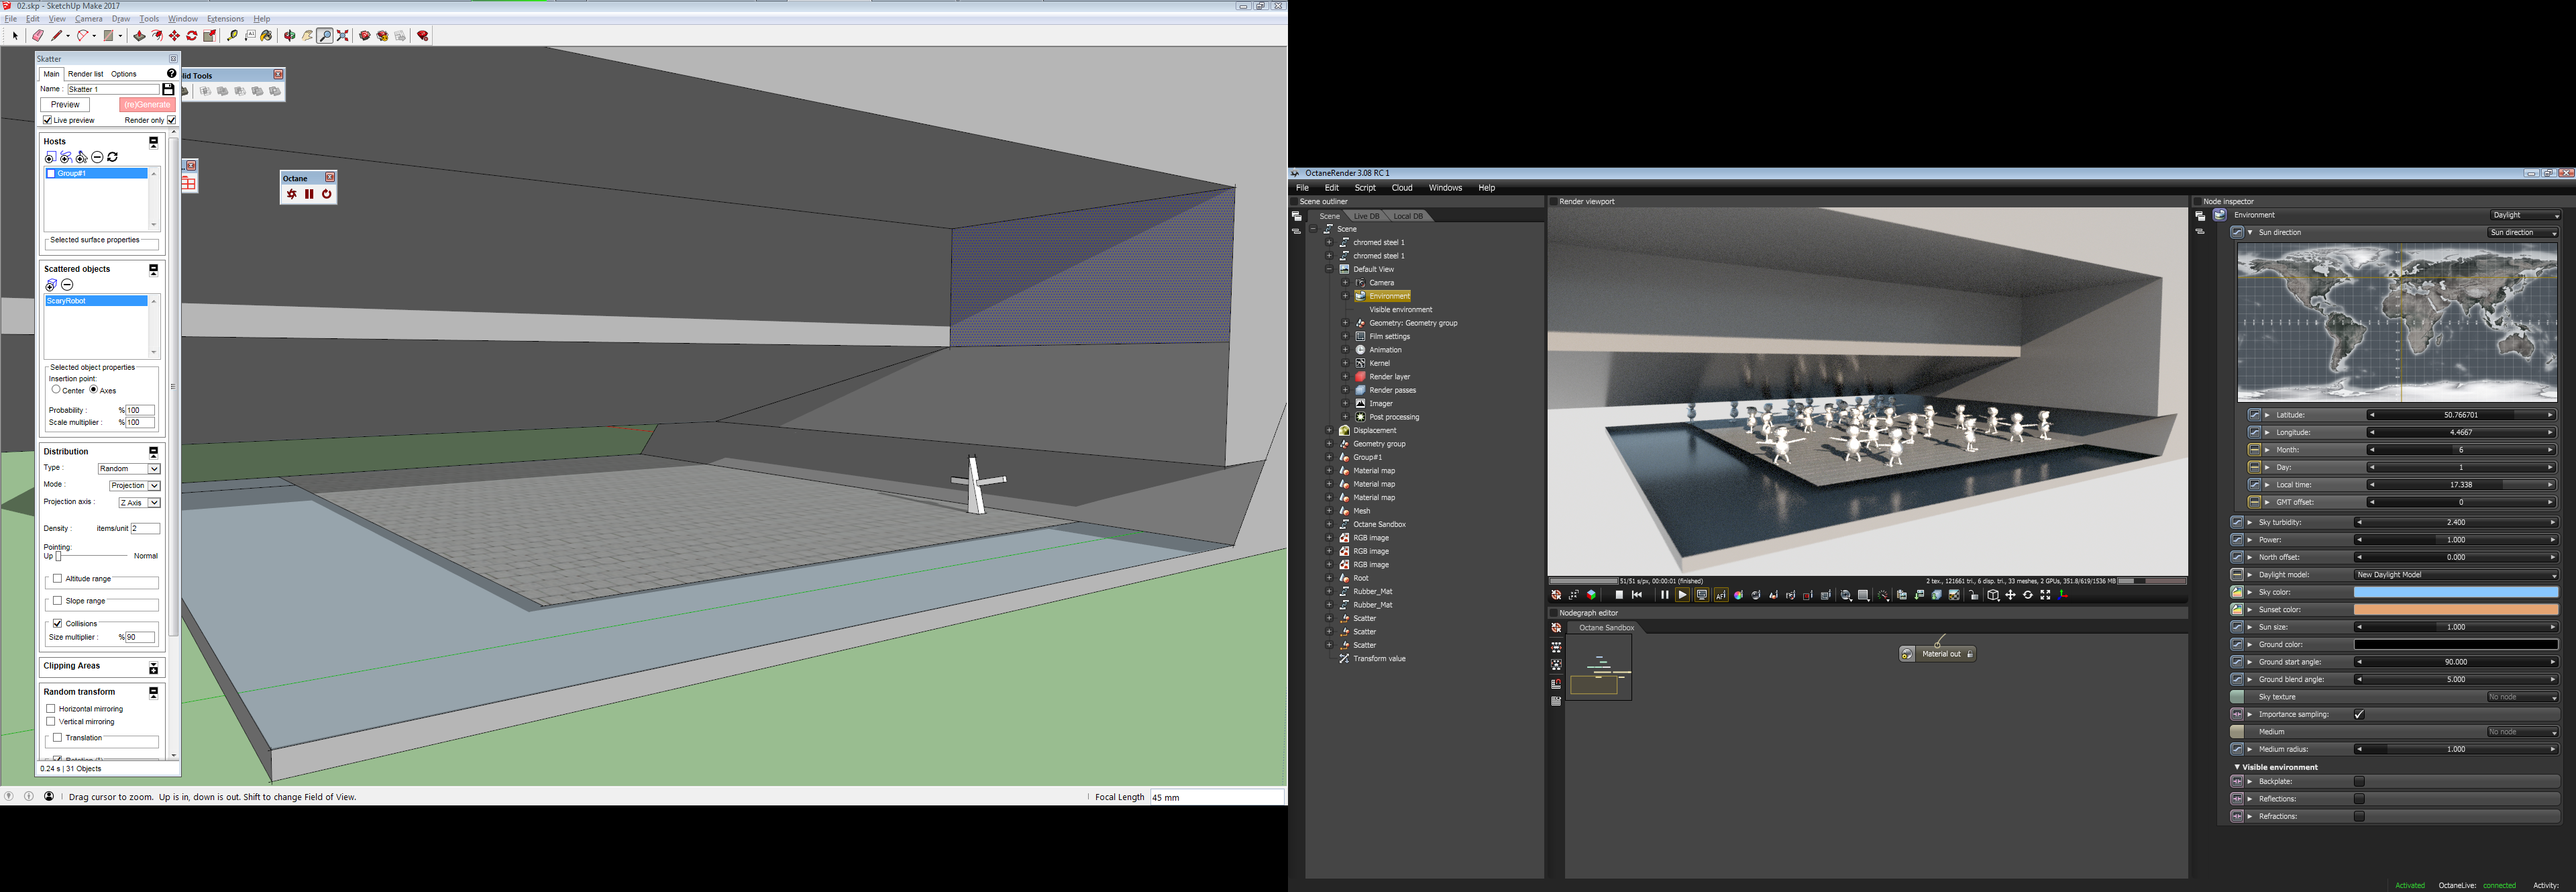Click the Skatter Preview button

coord(65,105)
